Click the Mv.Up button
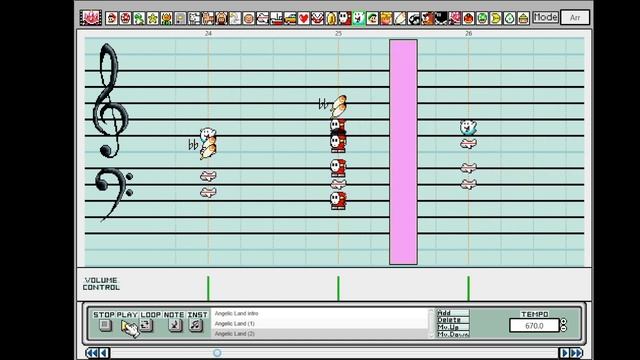Image resolution: width=640 pixels, height=360 pixels. [453, 327]
